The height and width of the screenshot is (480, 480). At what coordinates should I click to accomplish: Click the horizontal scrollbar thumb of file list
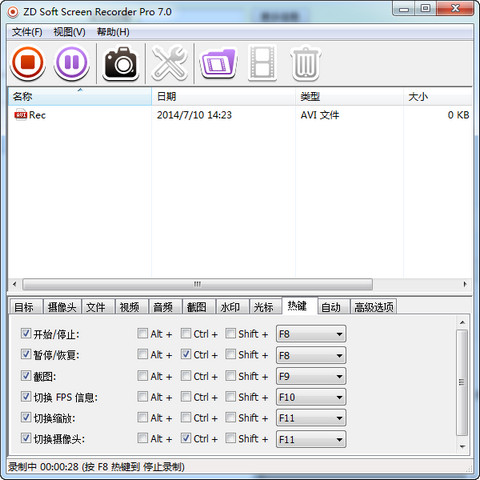point(197,284)
